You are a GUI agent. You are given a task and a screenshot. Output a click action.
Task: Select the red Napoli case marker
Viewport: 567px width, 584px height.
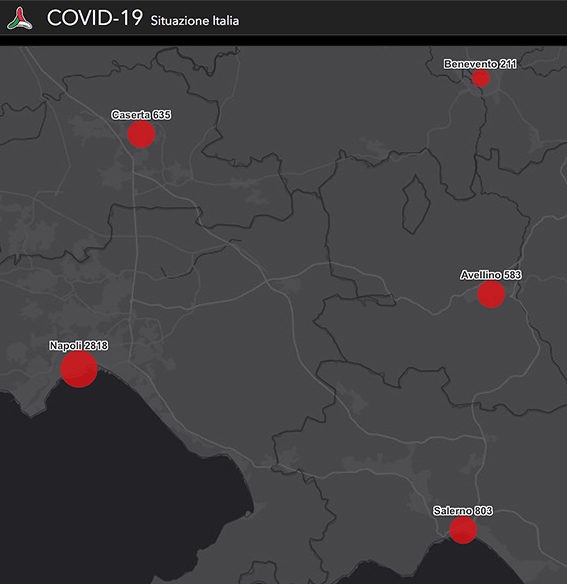(79, 369)
